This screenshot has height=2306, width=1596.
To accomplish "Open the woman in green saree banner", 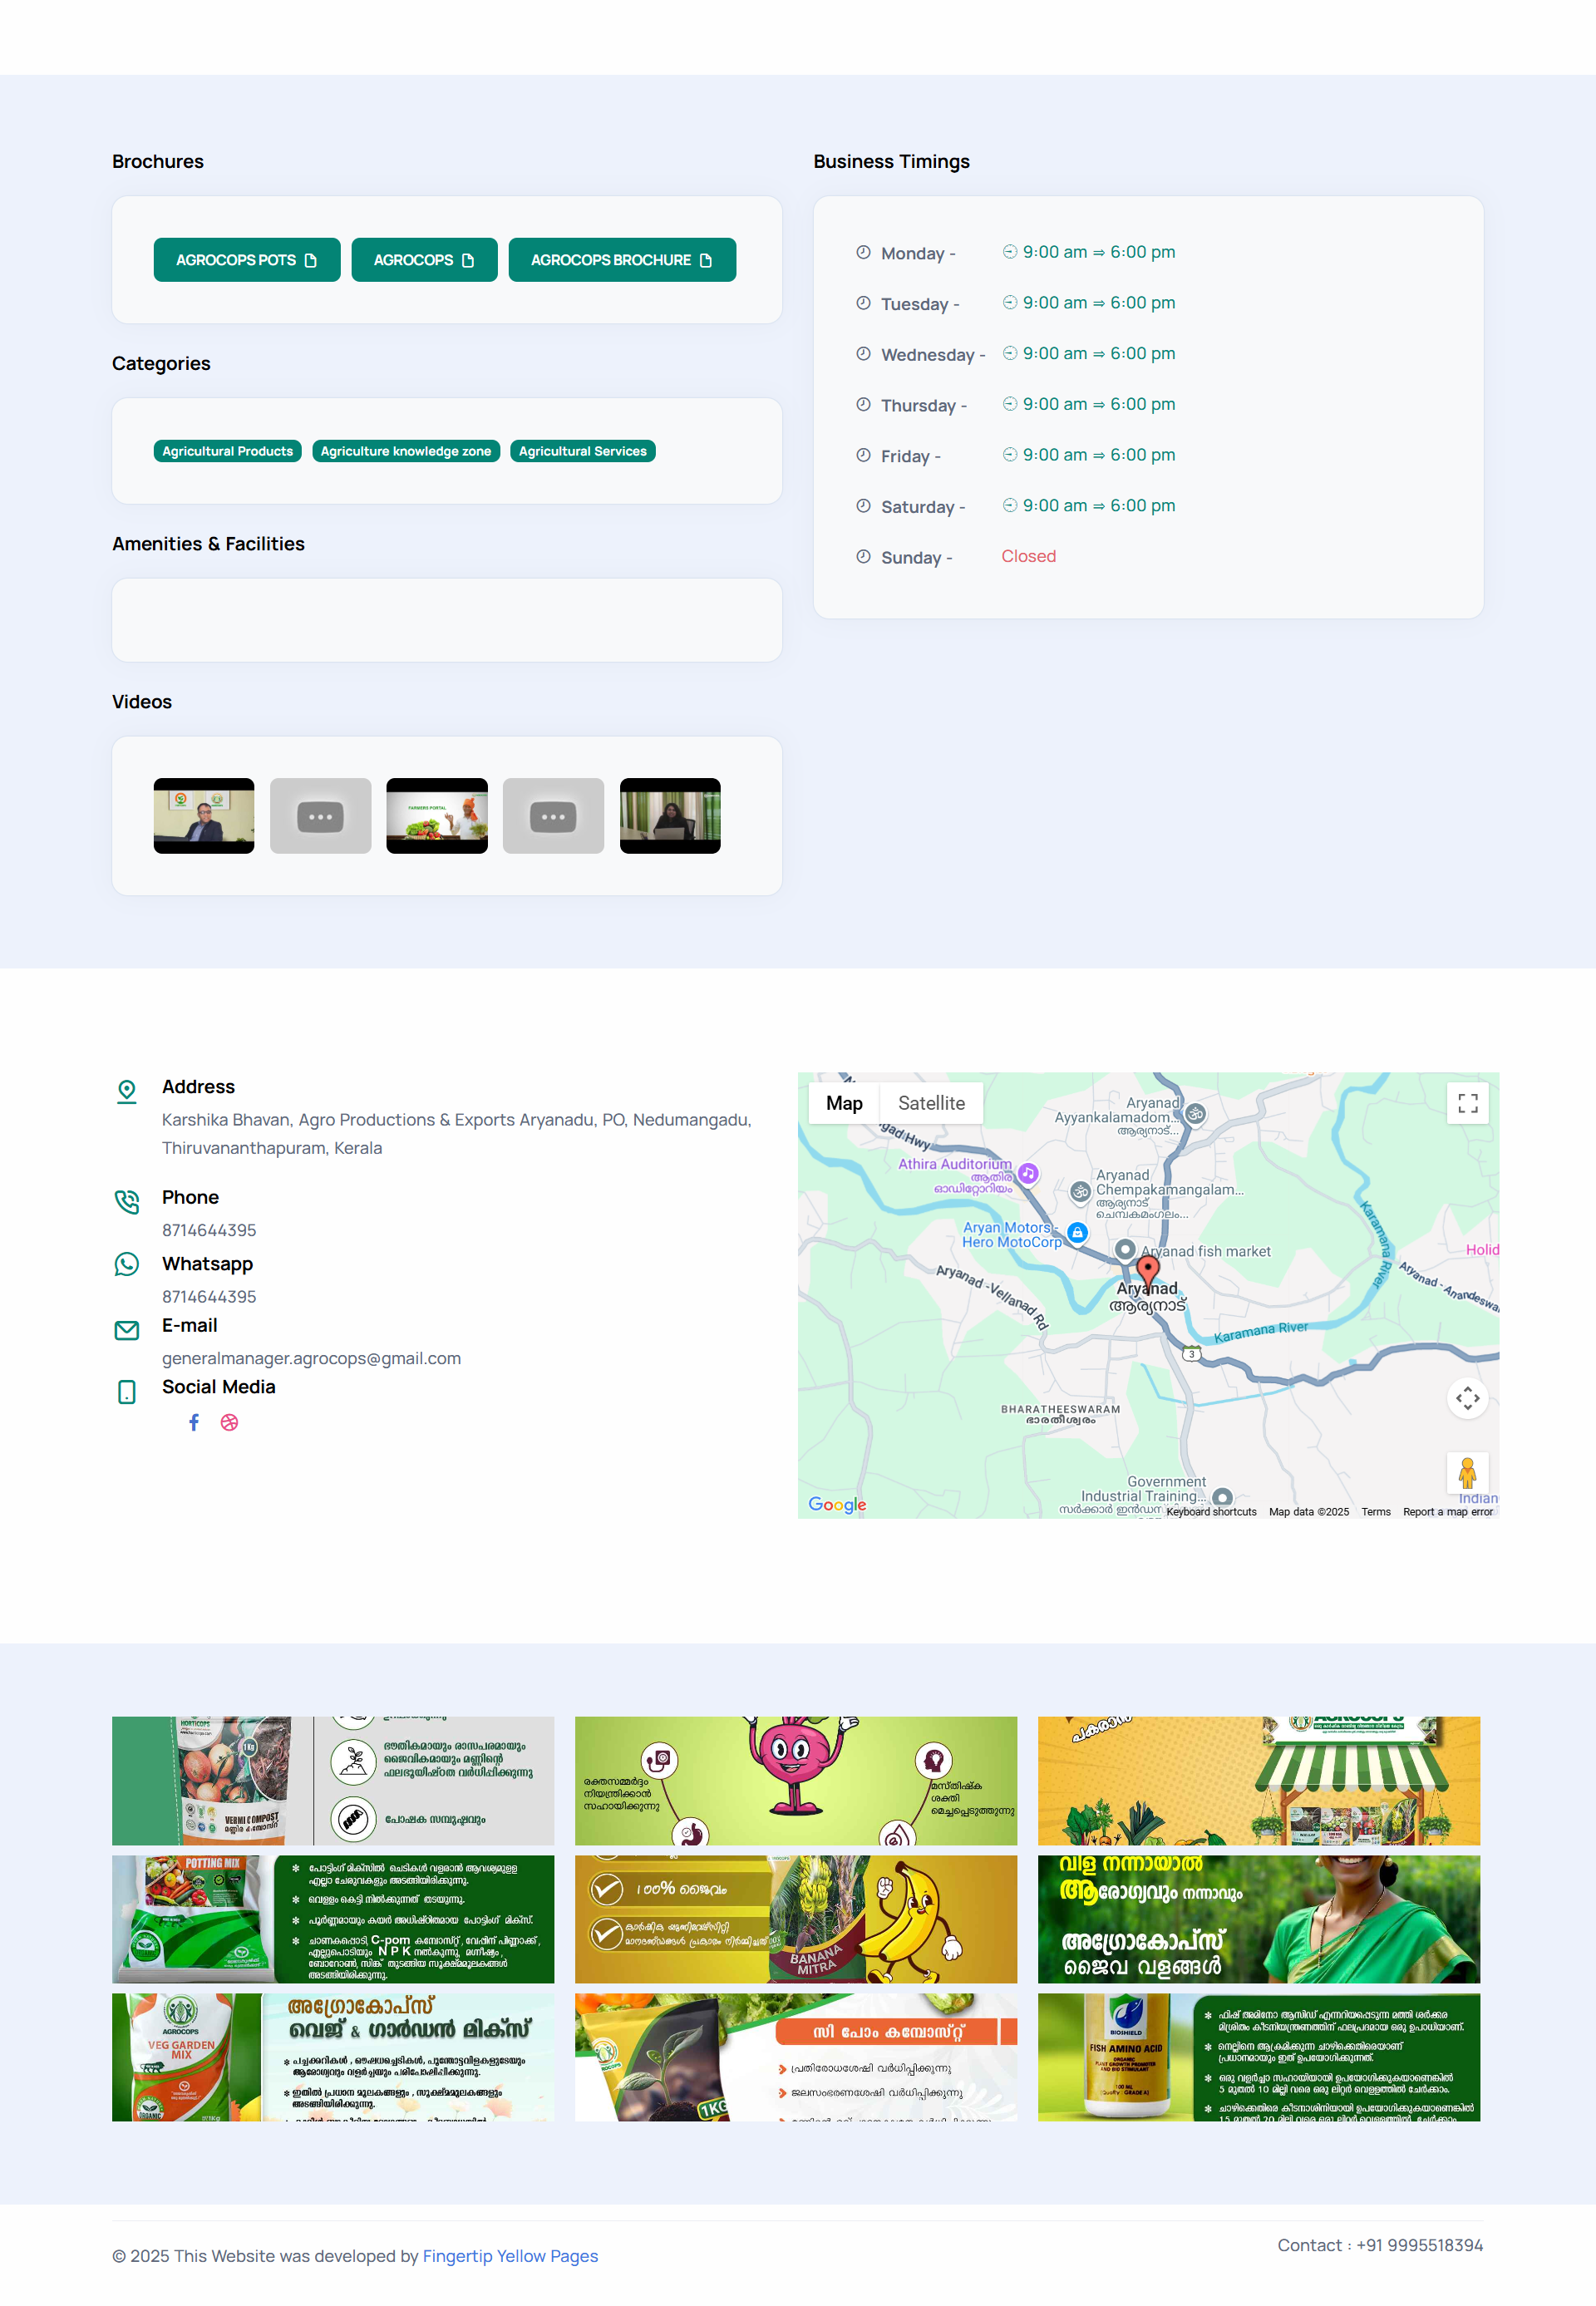I will [1259, 1919].
